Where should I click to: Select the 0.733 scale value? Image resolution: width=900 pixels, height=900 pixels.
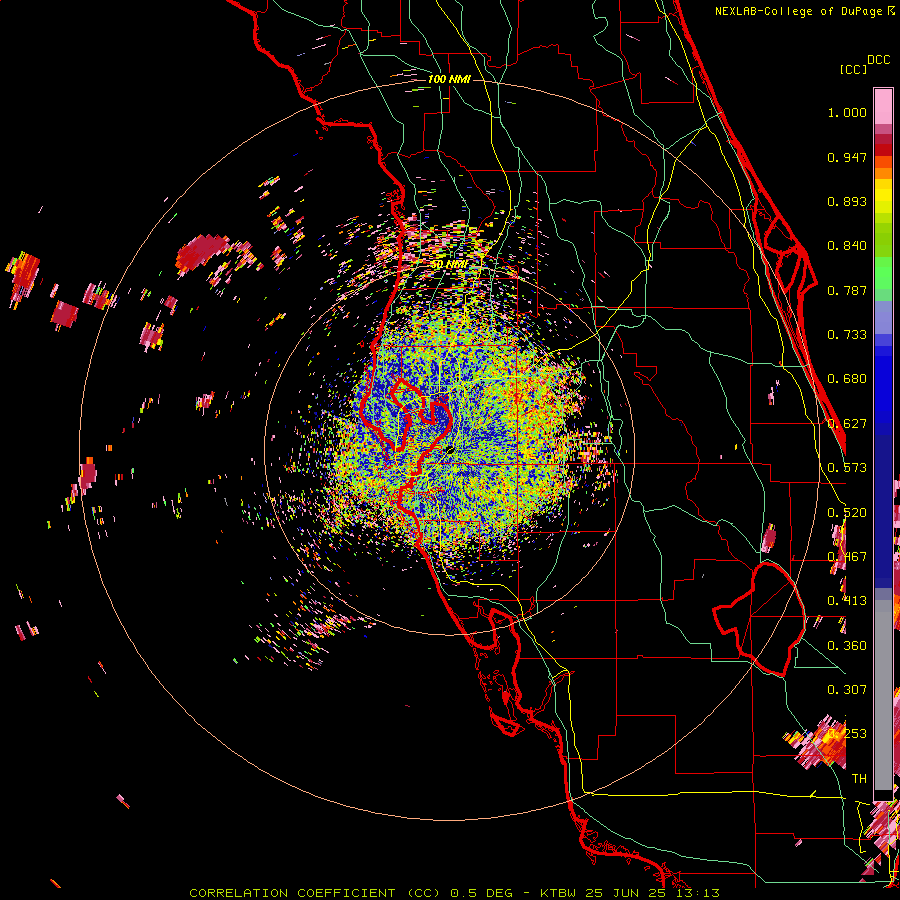(x=847, y=335)
